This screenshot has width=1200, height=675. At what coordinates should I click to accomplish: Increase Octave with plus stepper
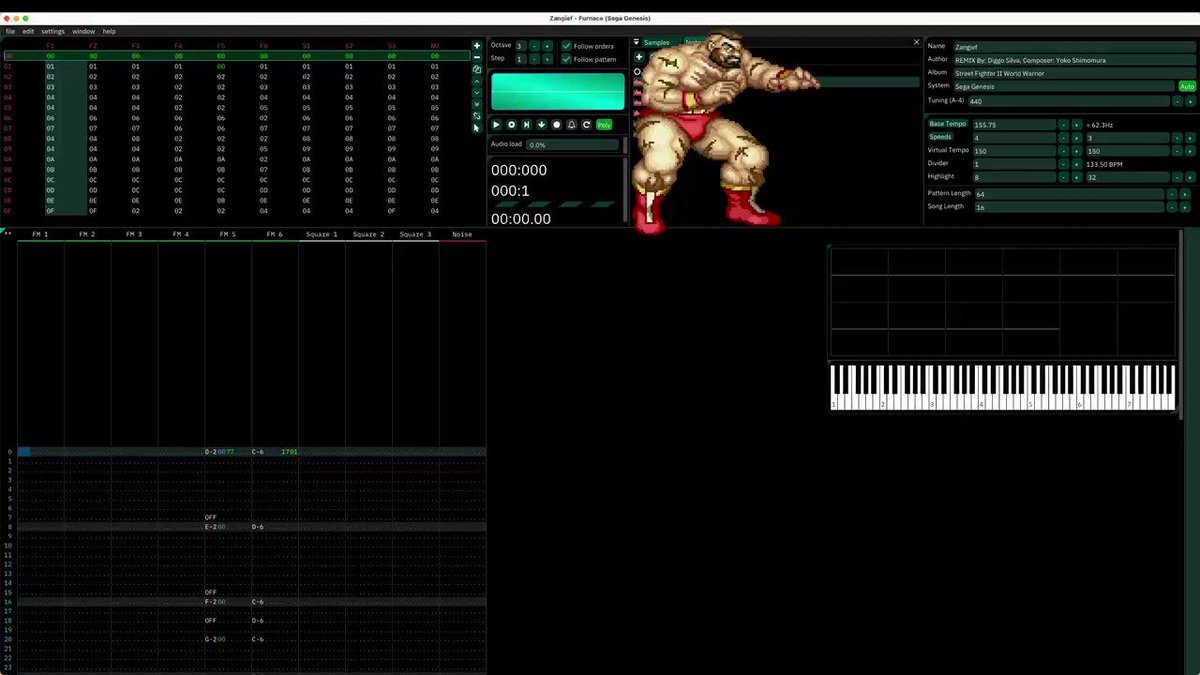tap(547, 46)
